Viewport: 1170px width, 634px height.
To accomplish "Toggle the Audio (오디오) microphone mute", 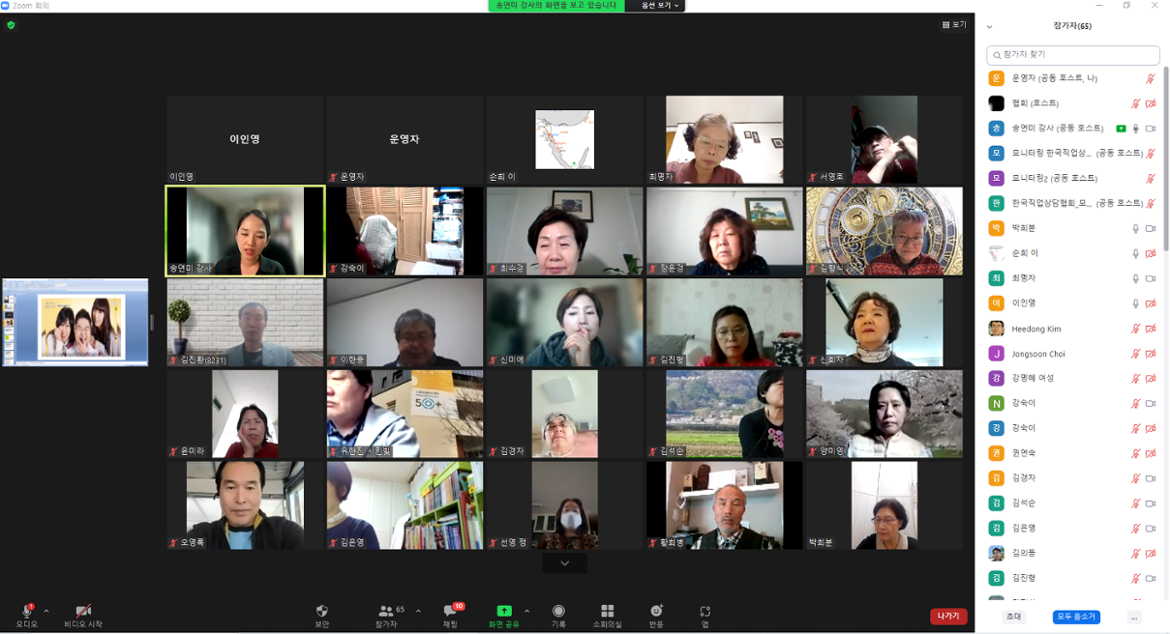I will [27, 611].
